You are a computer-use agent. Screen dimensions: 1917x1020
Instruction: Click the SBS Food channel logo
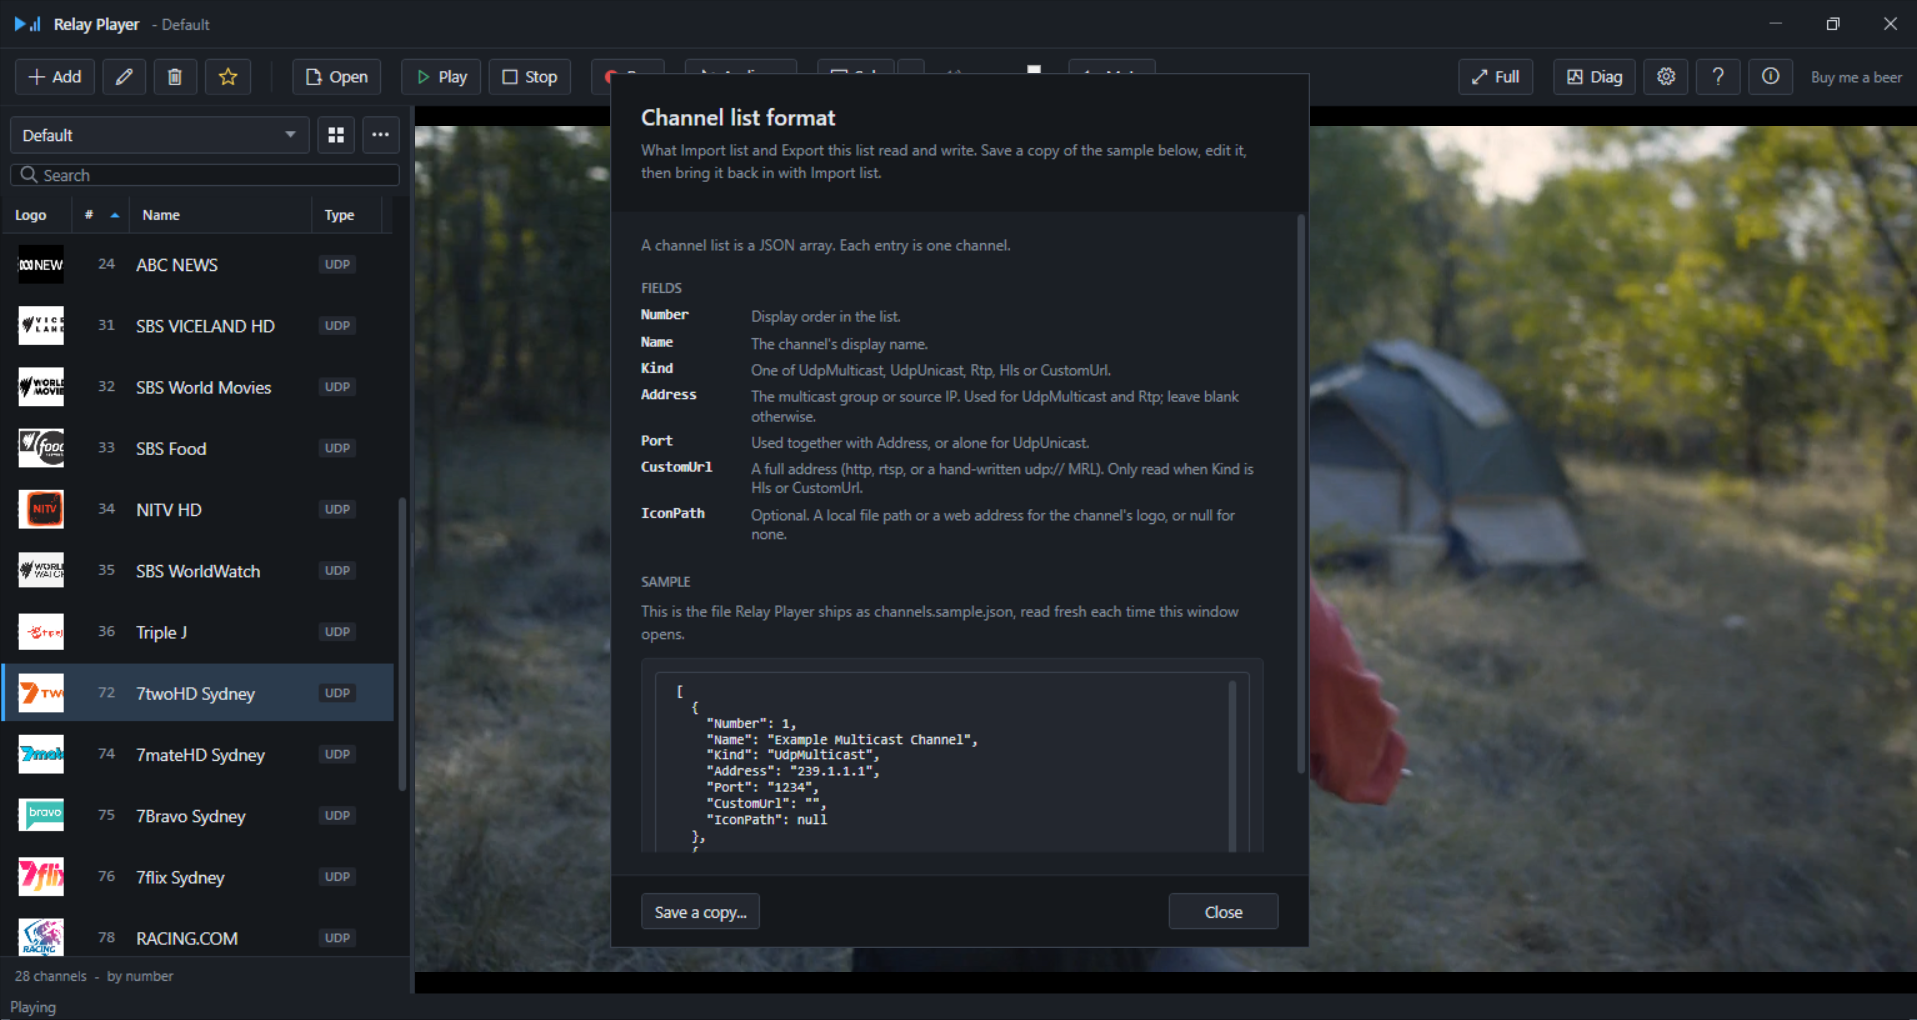tap(41, 448)
